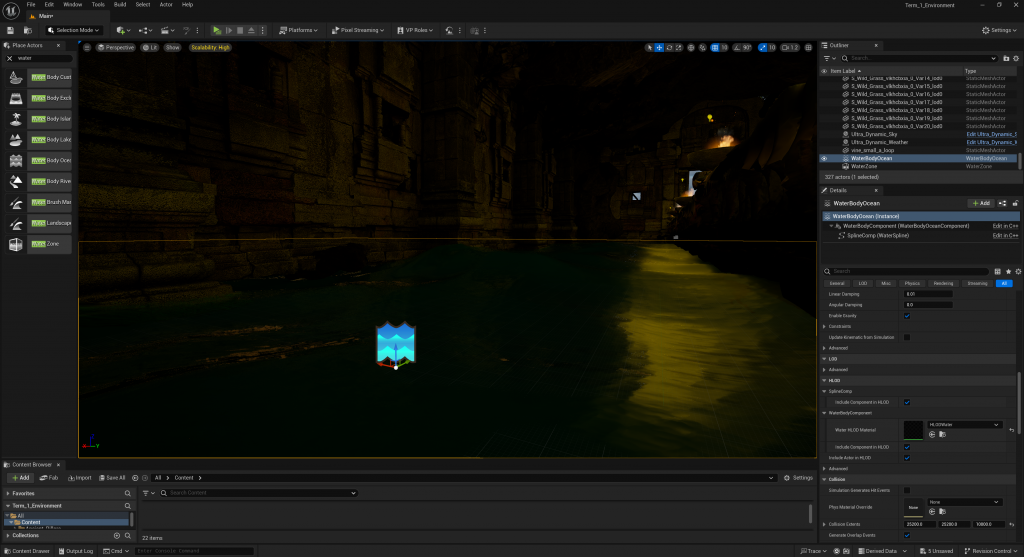Image resolution: width=1024 pixels, height=557 pixels.
Task: Open the File menu
Action: tap(31, 5)
